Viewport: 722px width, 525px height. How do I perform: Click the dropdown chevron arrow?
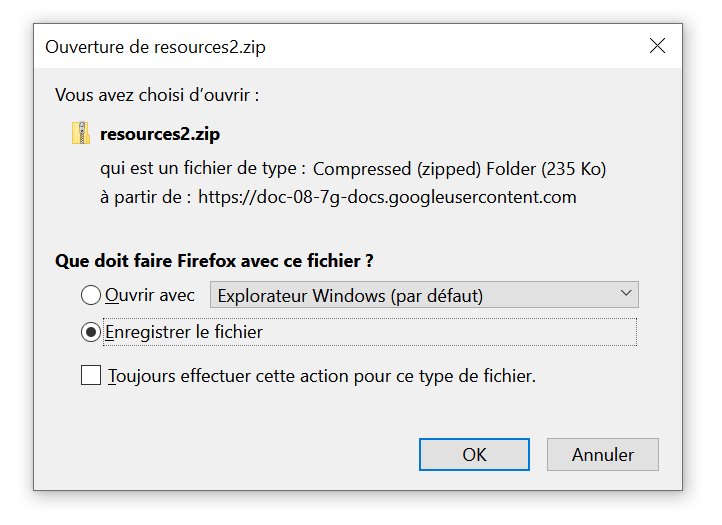tap(626, 293)
